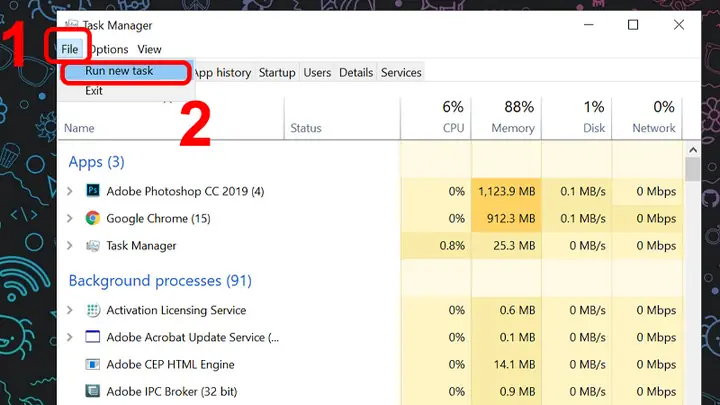The width and height of the screenshot is (720, 405).
Task: Switch to the Details tab
Action: click(x=356, y=73)
